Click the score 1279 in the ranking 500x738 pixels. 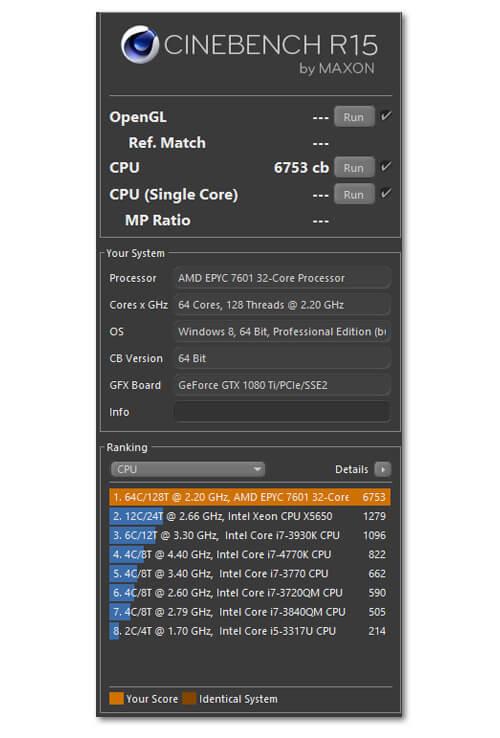pyautogui.click(x=374, y=516)
